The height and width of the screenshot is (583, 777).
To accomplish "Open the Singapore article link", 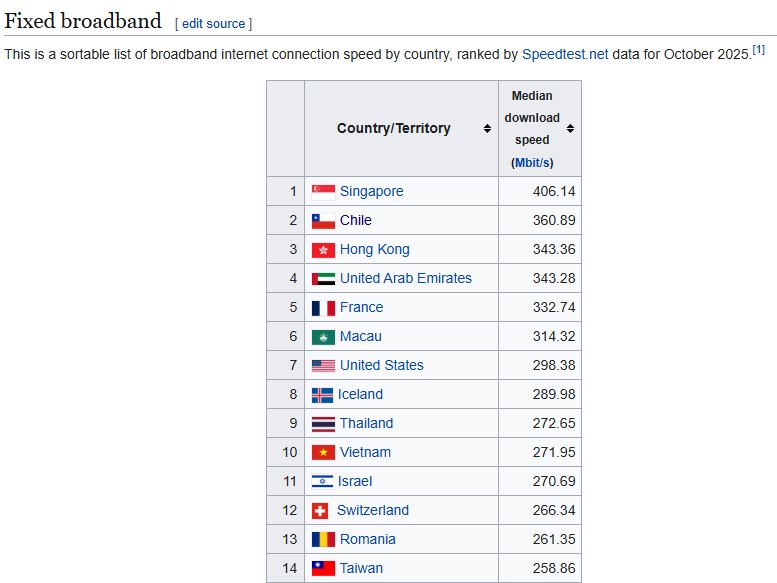I will pyautogui.click(x=372, y=191).
